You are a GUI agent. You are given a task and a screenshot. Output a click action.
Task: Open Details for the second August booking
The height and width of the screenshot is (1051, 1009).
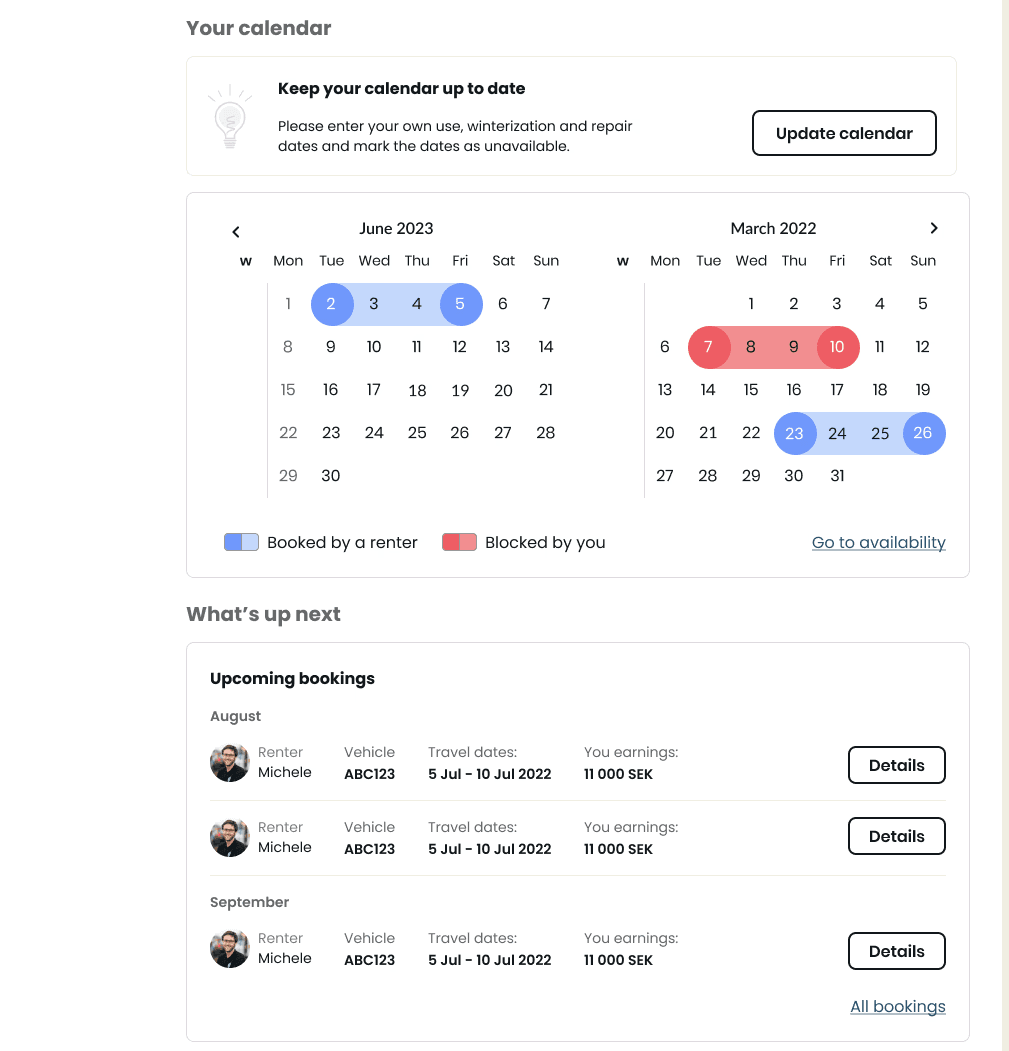(896, 836)
